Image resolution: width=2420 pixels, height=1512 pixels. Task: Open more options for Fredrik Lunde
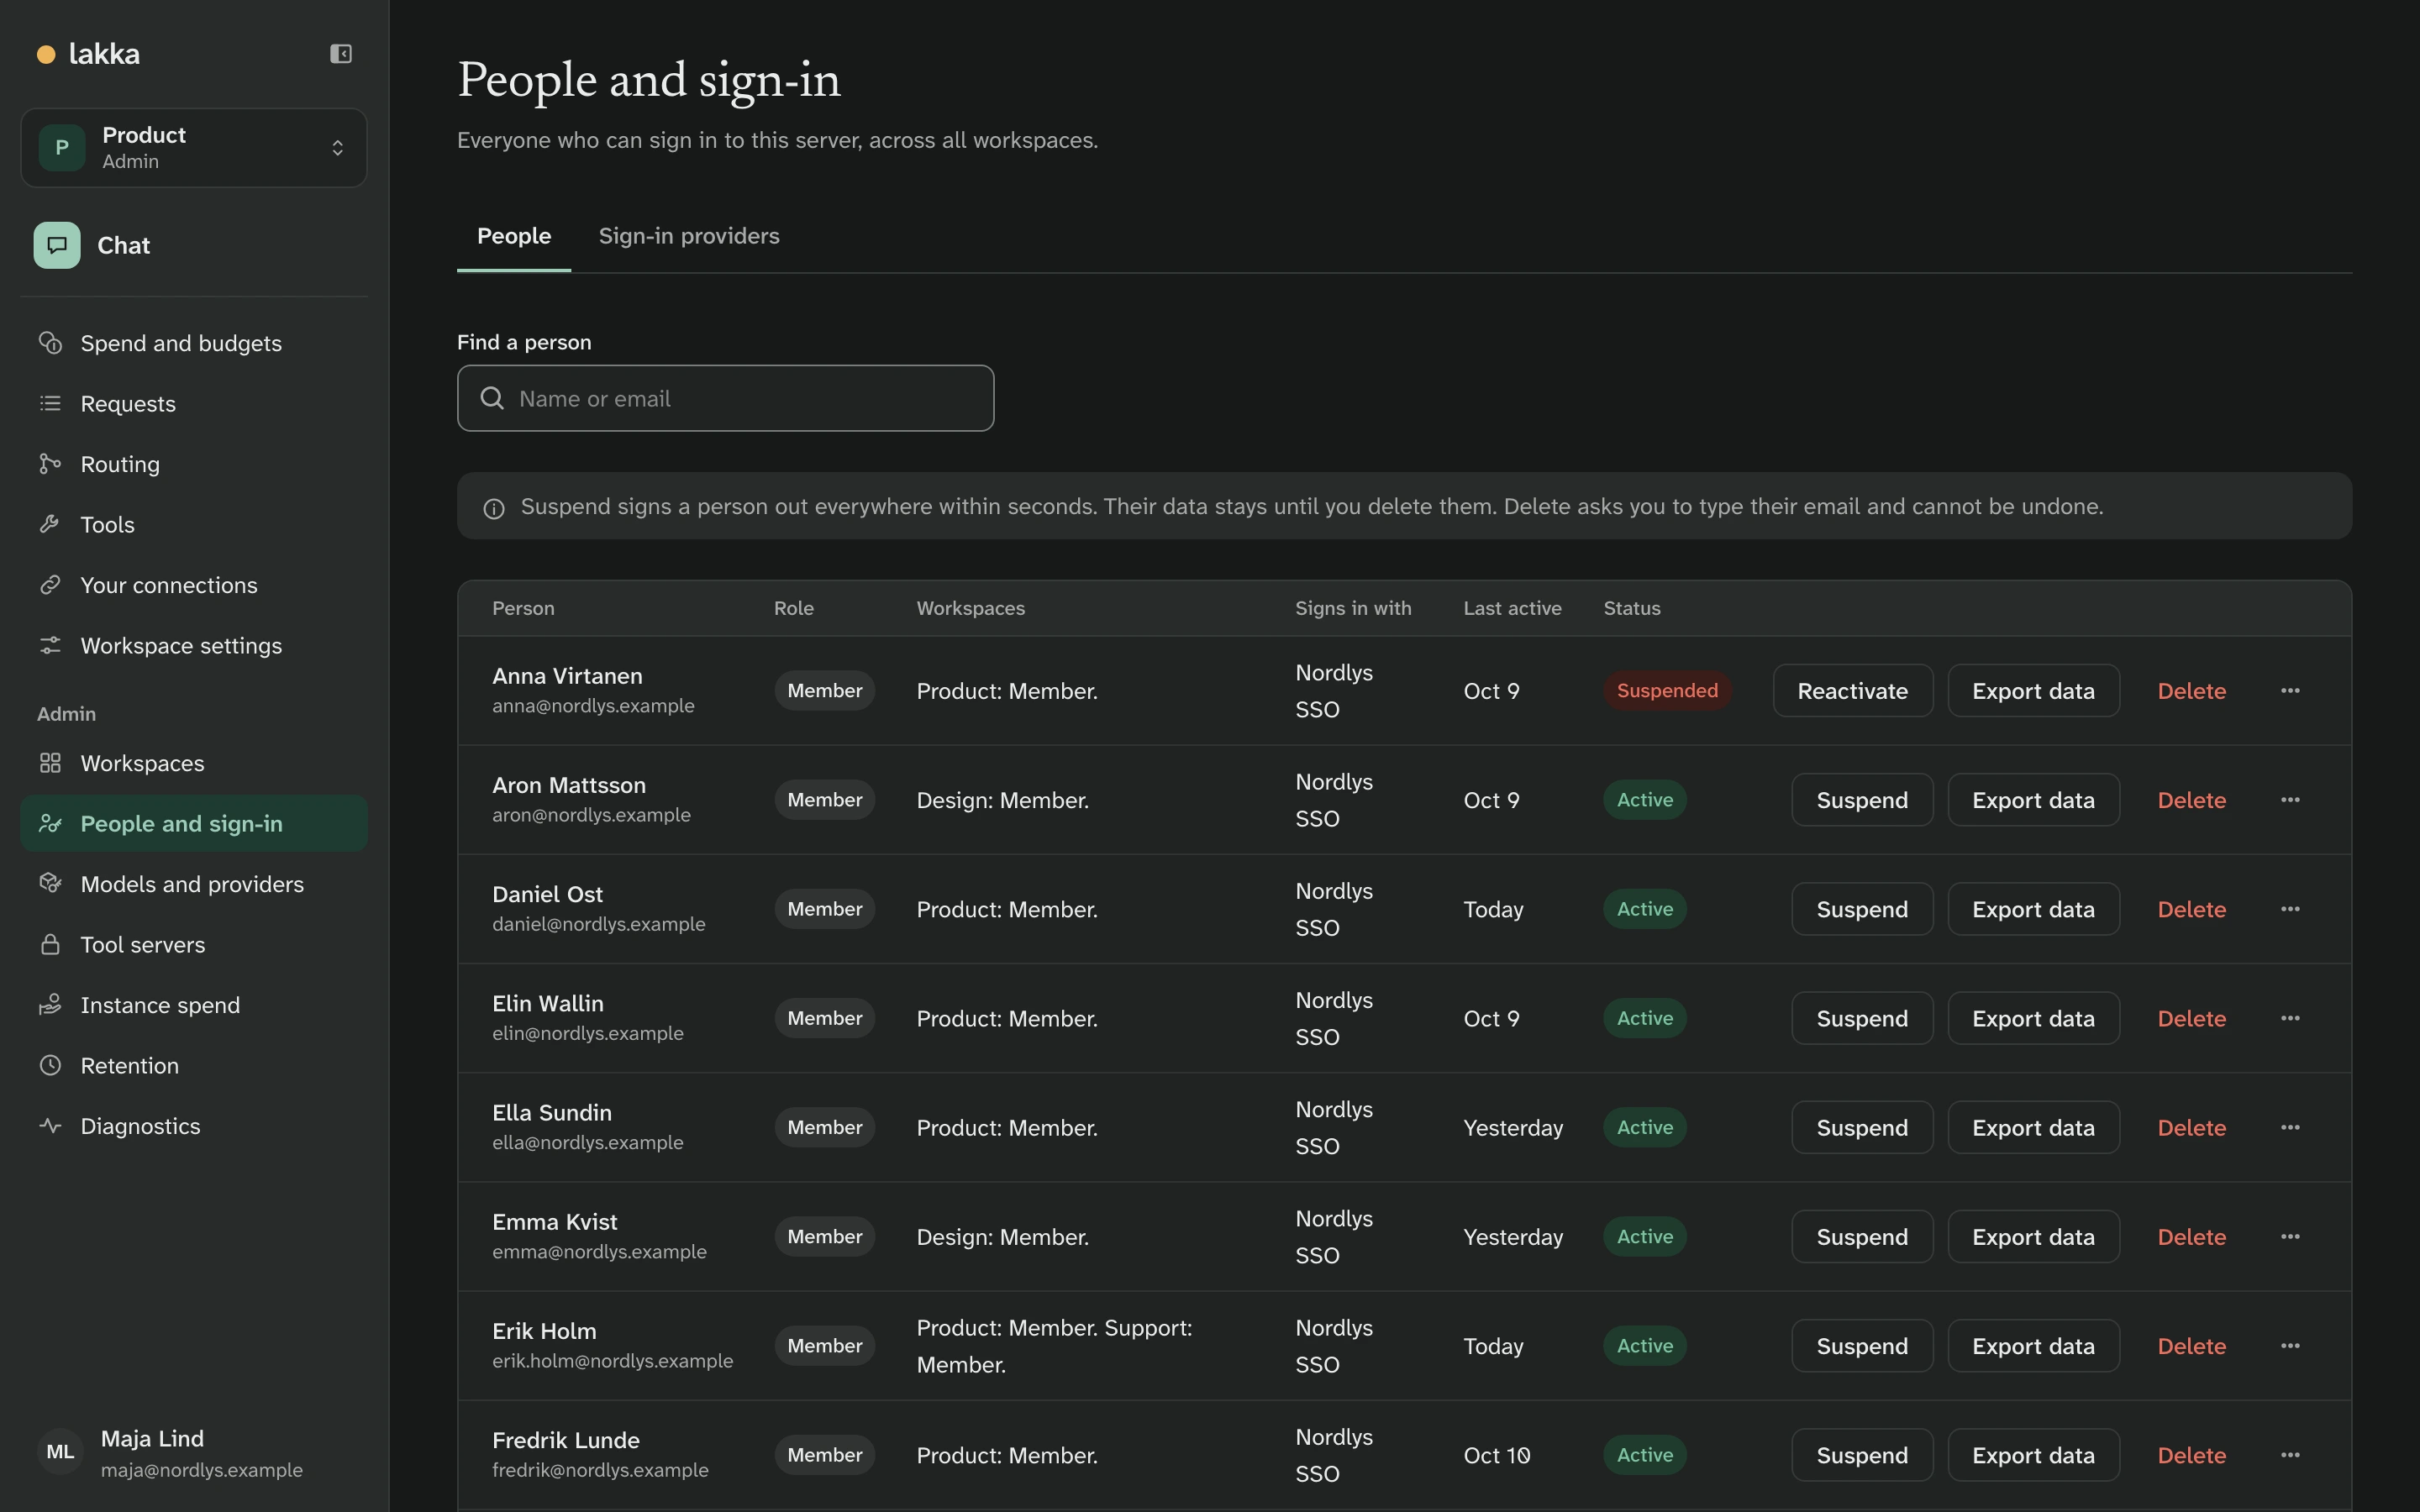coord(2290,1455)
